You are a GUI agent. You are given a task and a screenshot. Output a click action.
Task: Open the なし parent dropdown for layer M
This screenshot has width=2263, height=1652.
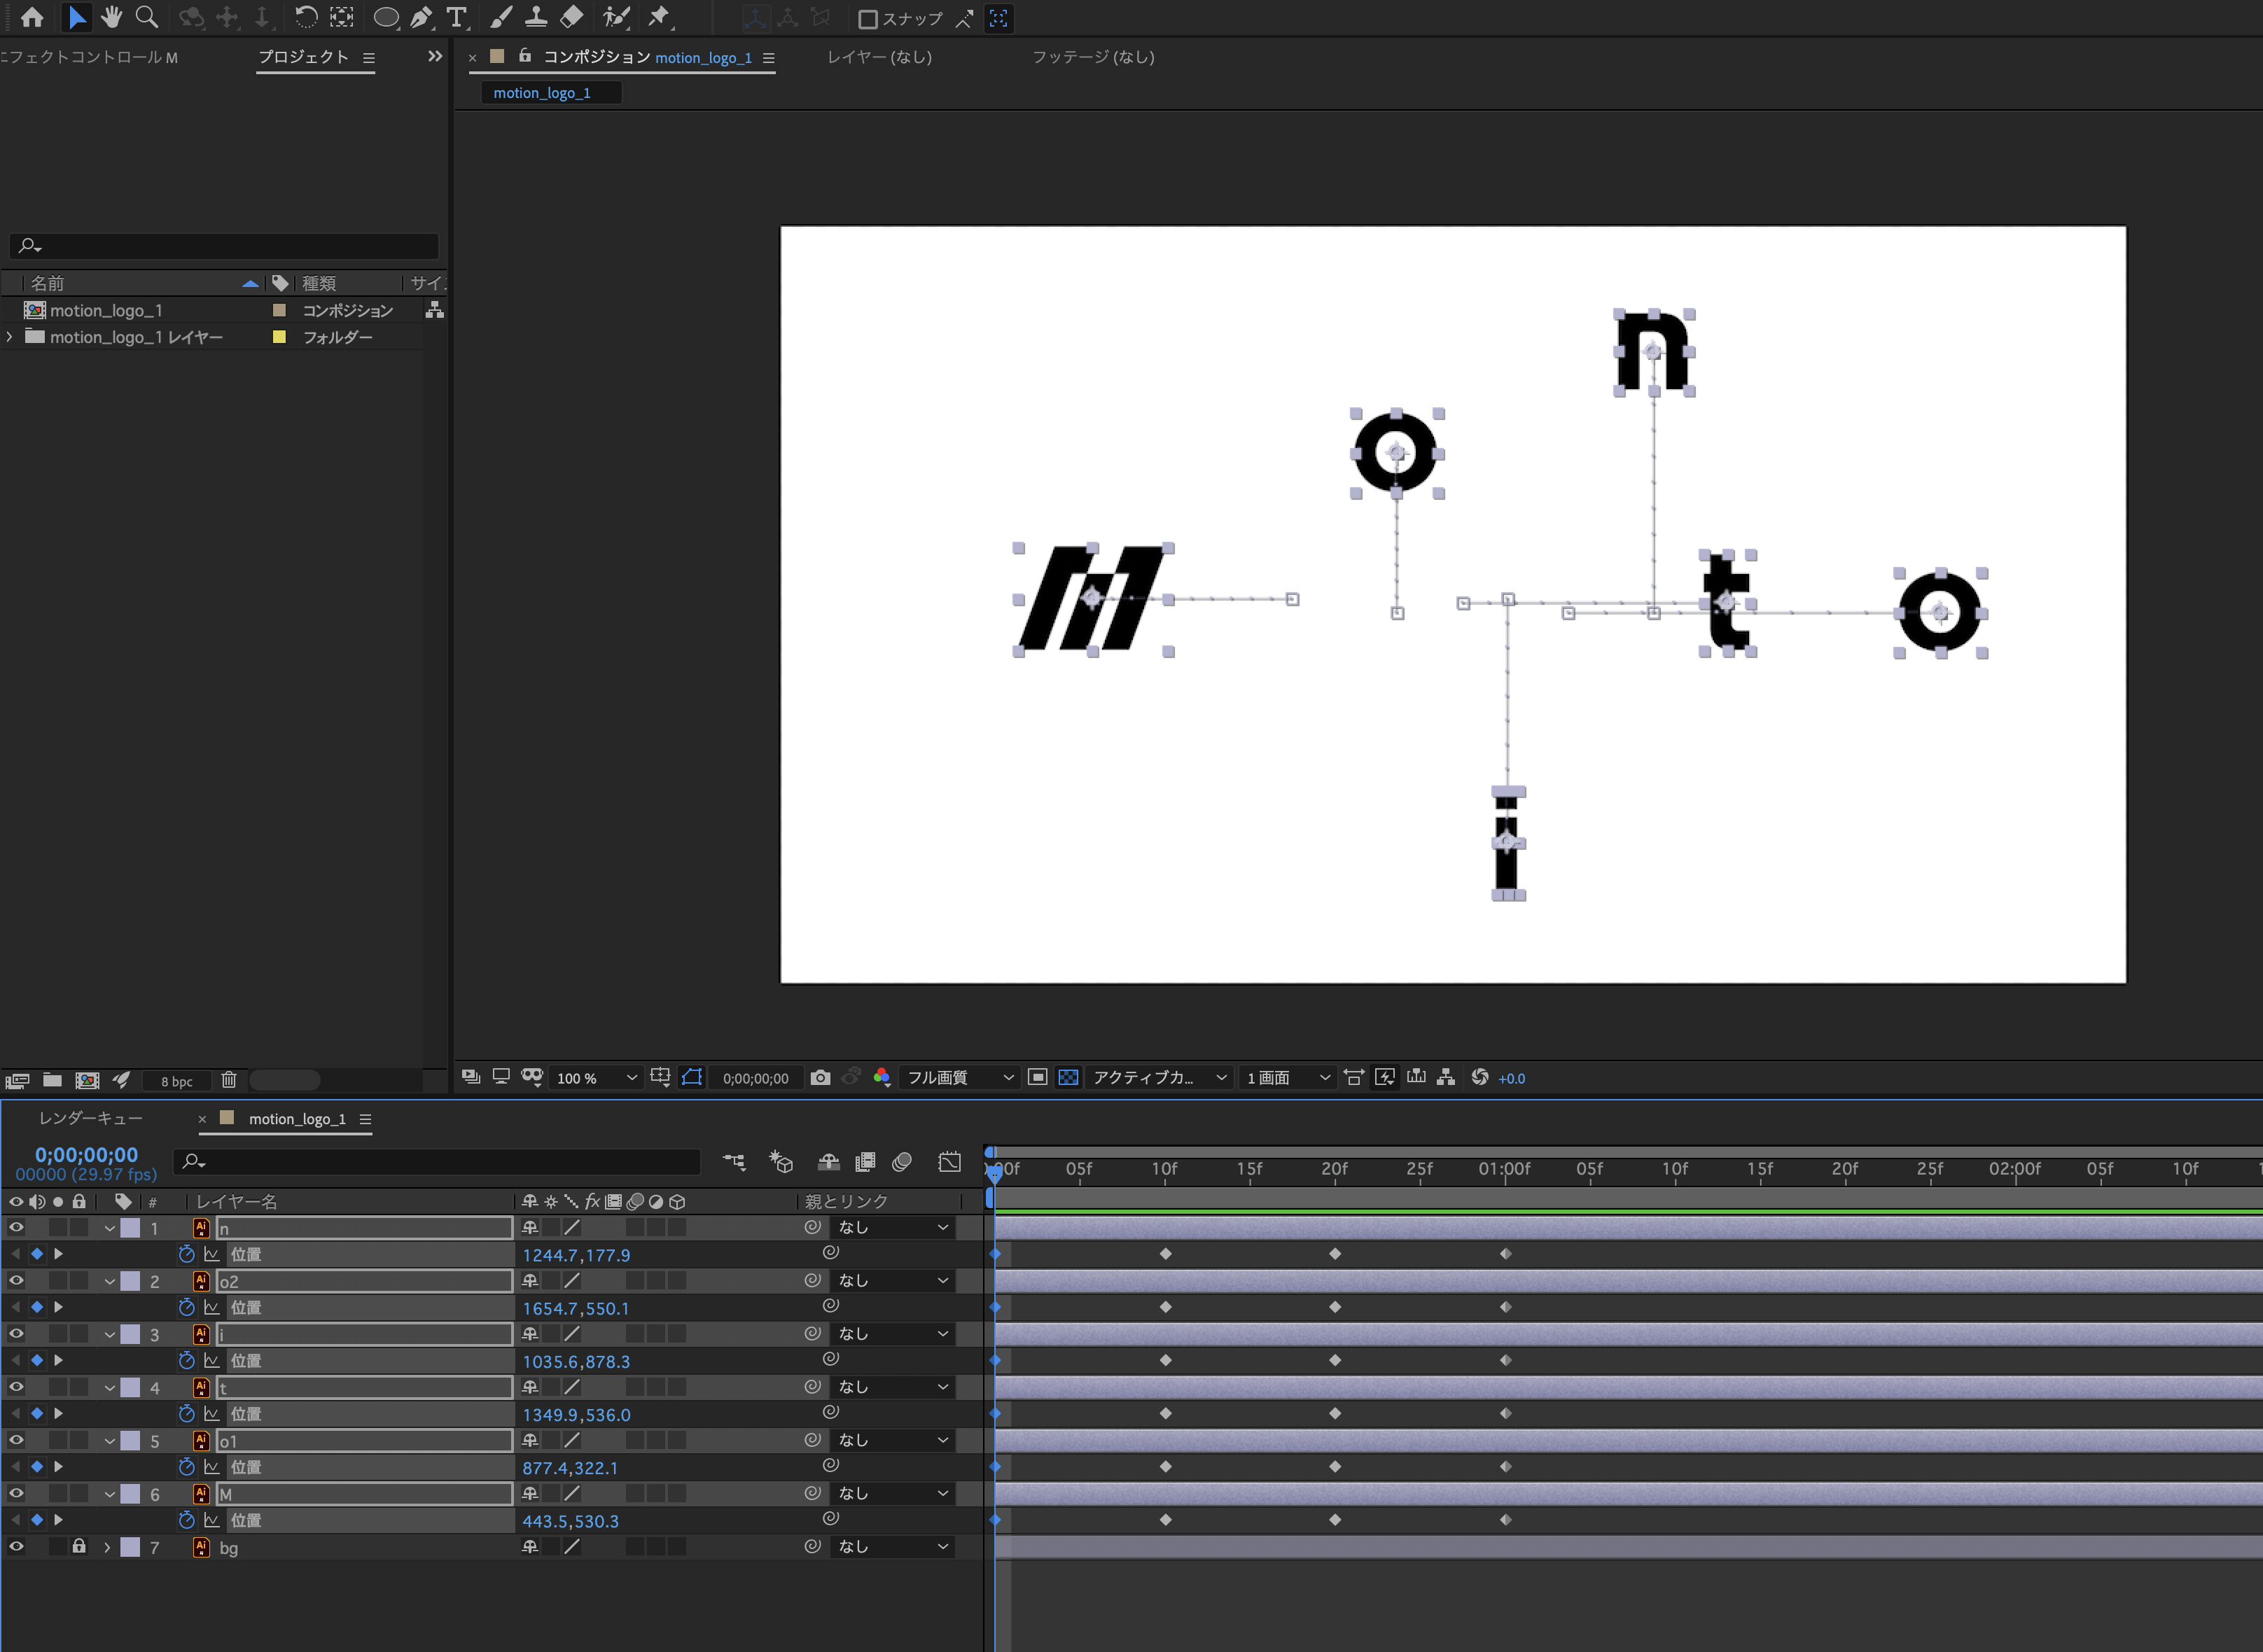pyautogui.click(x=893, y=1493)
